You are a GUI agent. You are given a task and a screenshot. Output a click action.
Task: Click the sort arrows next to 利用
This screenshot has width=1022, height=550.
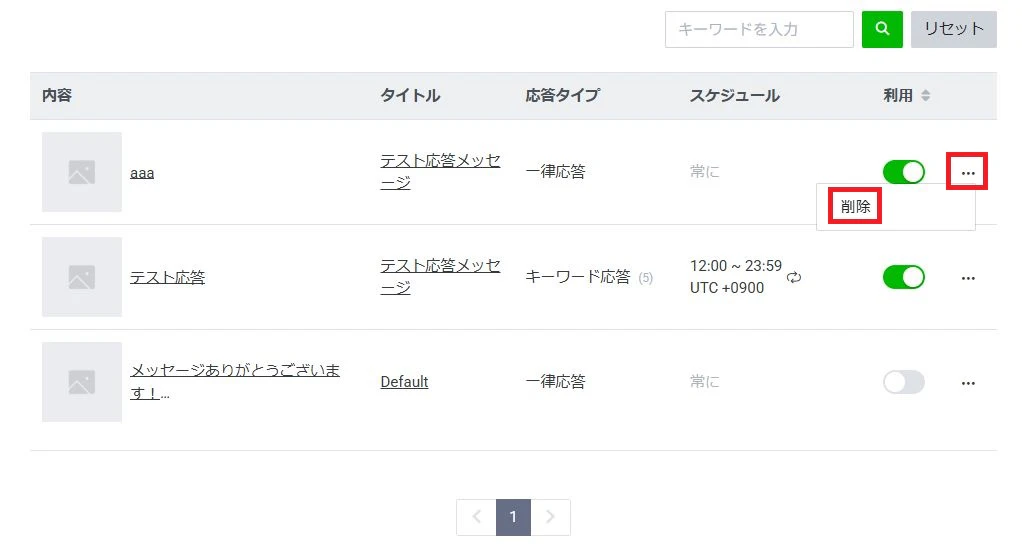click(926, 96)
